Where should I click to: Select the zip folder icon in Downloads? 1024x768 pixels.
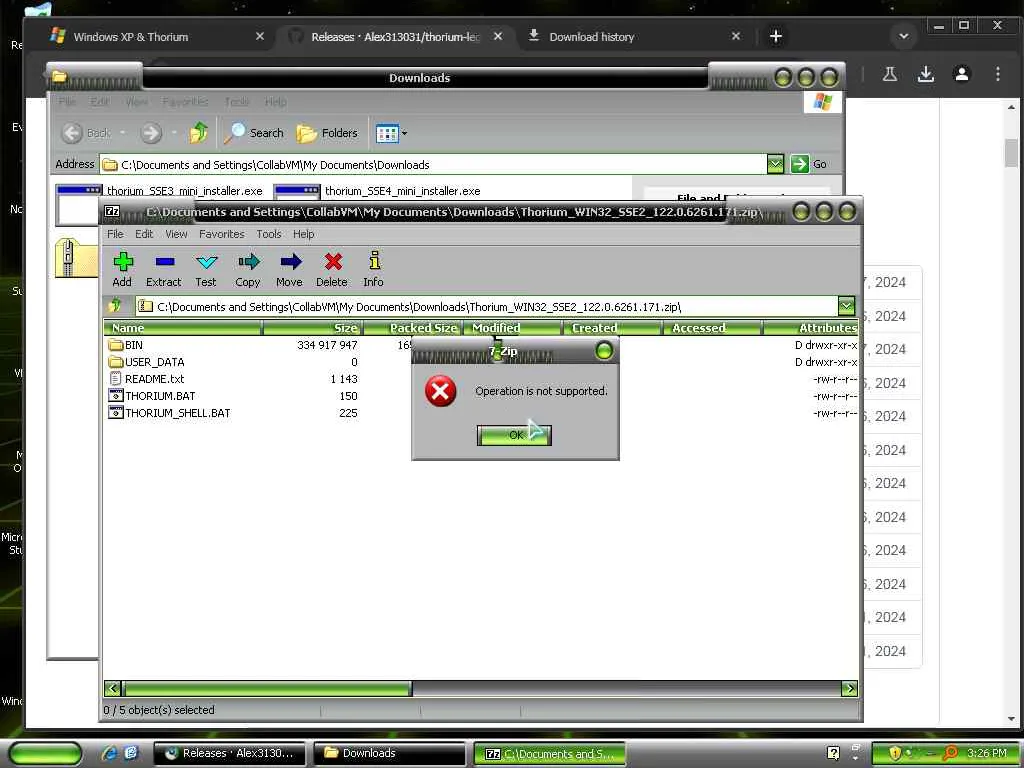coord(75,259)
